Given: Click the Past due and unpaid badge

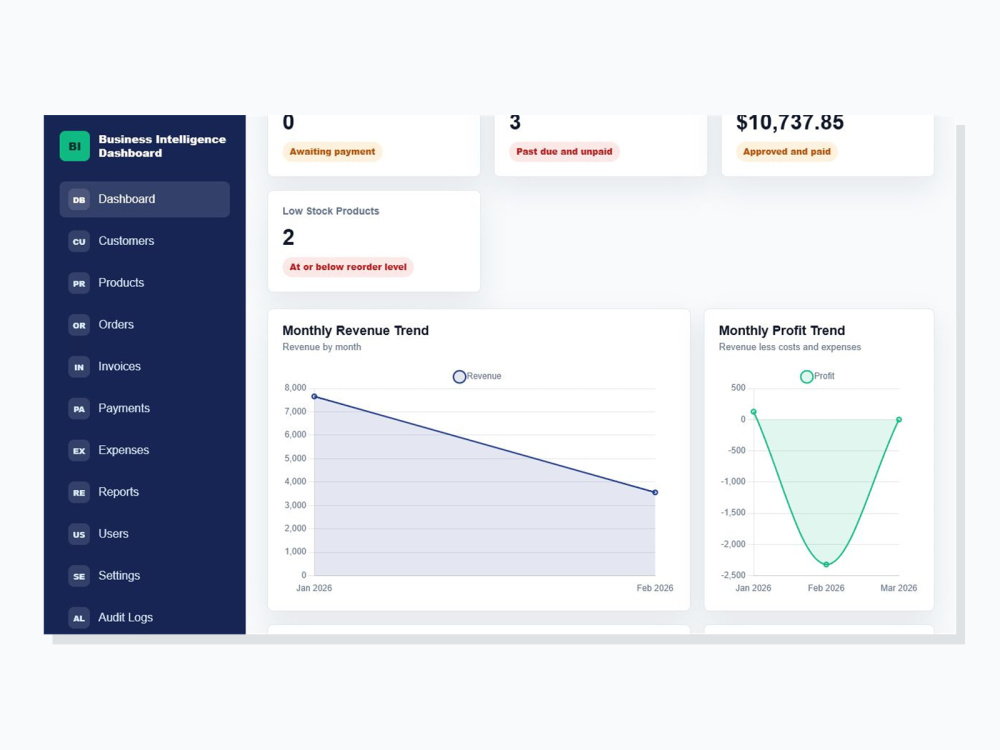Looking at the screenshot, I should [564, 152].
